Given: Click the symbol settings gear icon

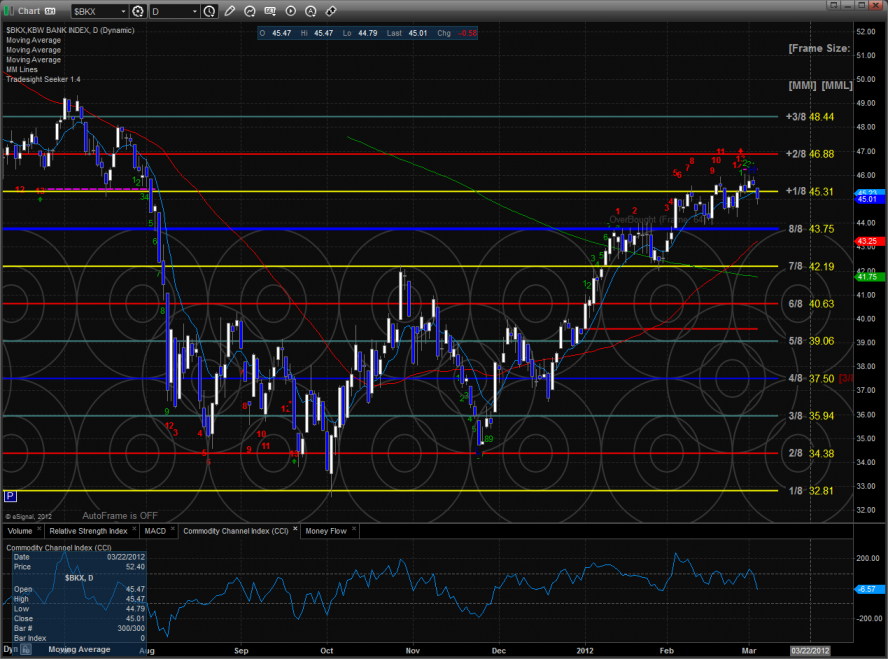Looking at the screenshot, I should pos(139,11).
